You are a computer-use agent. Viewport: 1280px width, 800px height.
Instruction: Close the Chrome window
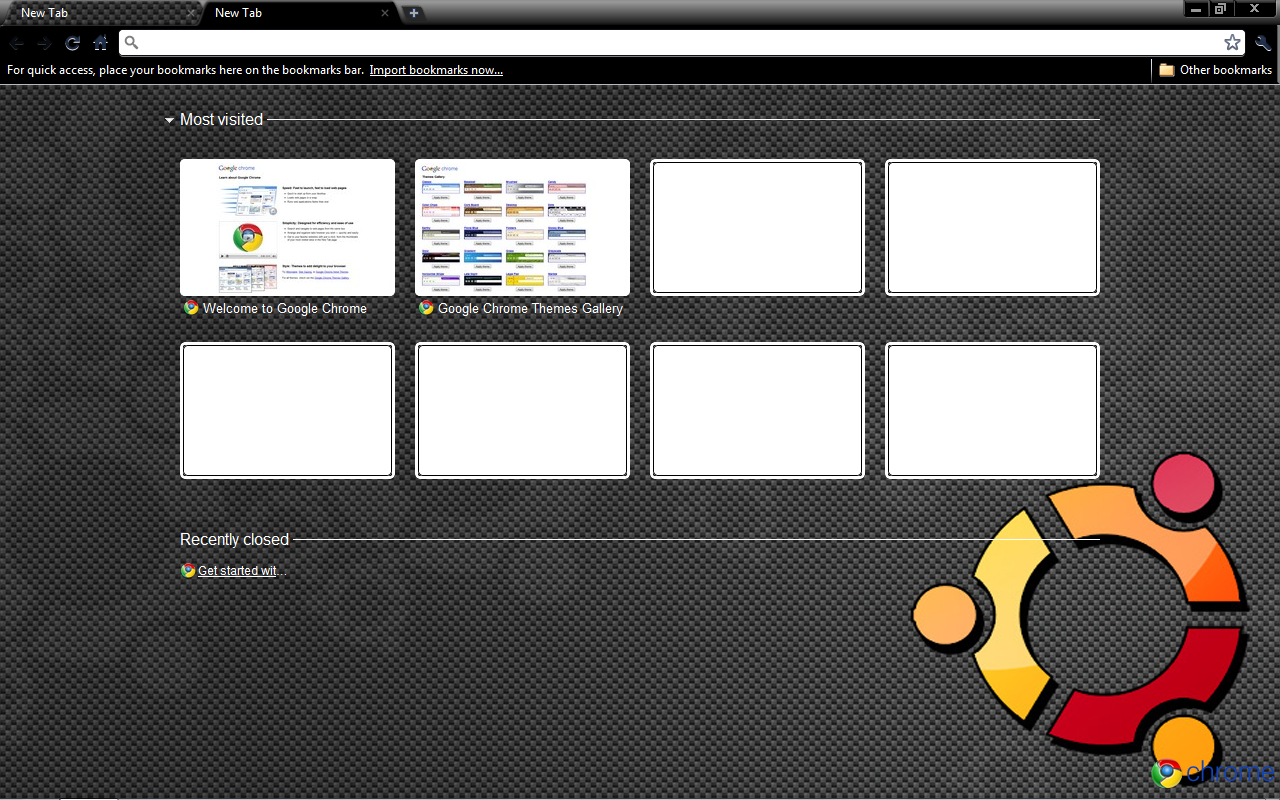point(1254,8)
